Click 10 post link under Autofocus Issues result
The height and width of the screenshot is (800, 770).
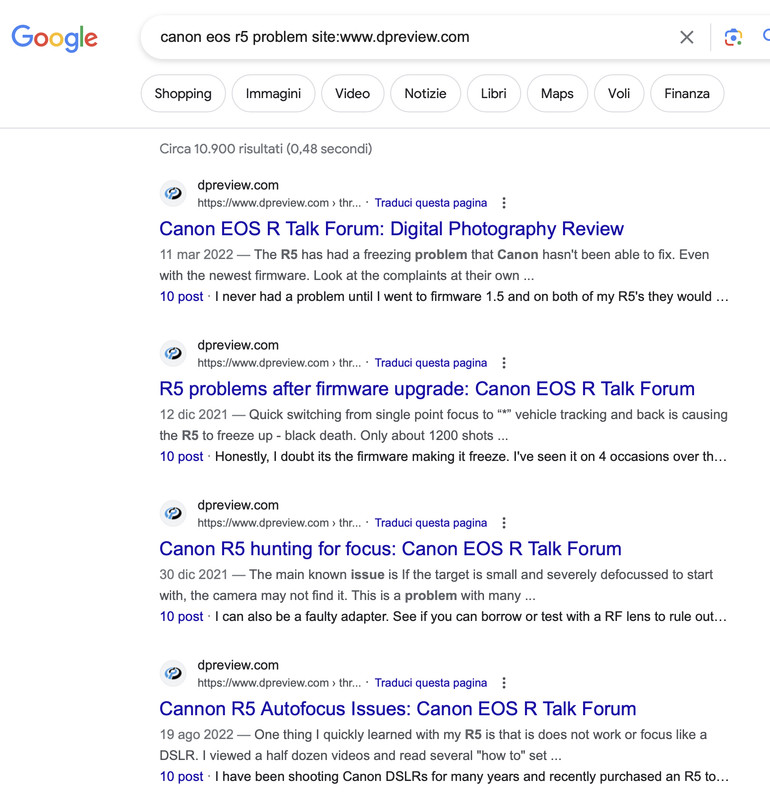[x=182, y=776]
